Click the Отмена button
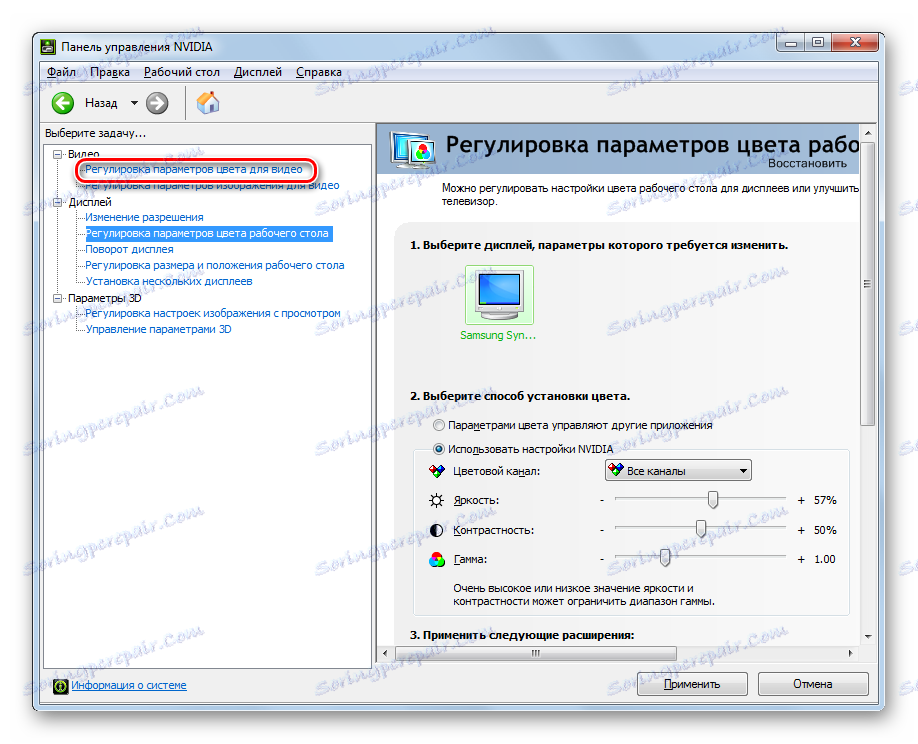The height and width of the screenshot is (744, 918). (813, 684)
